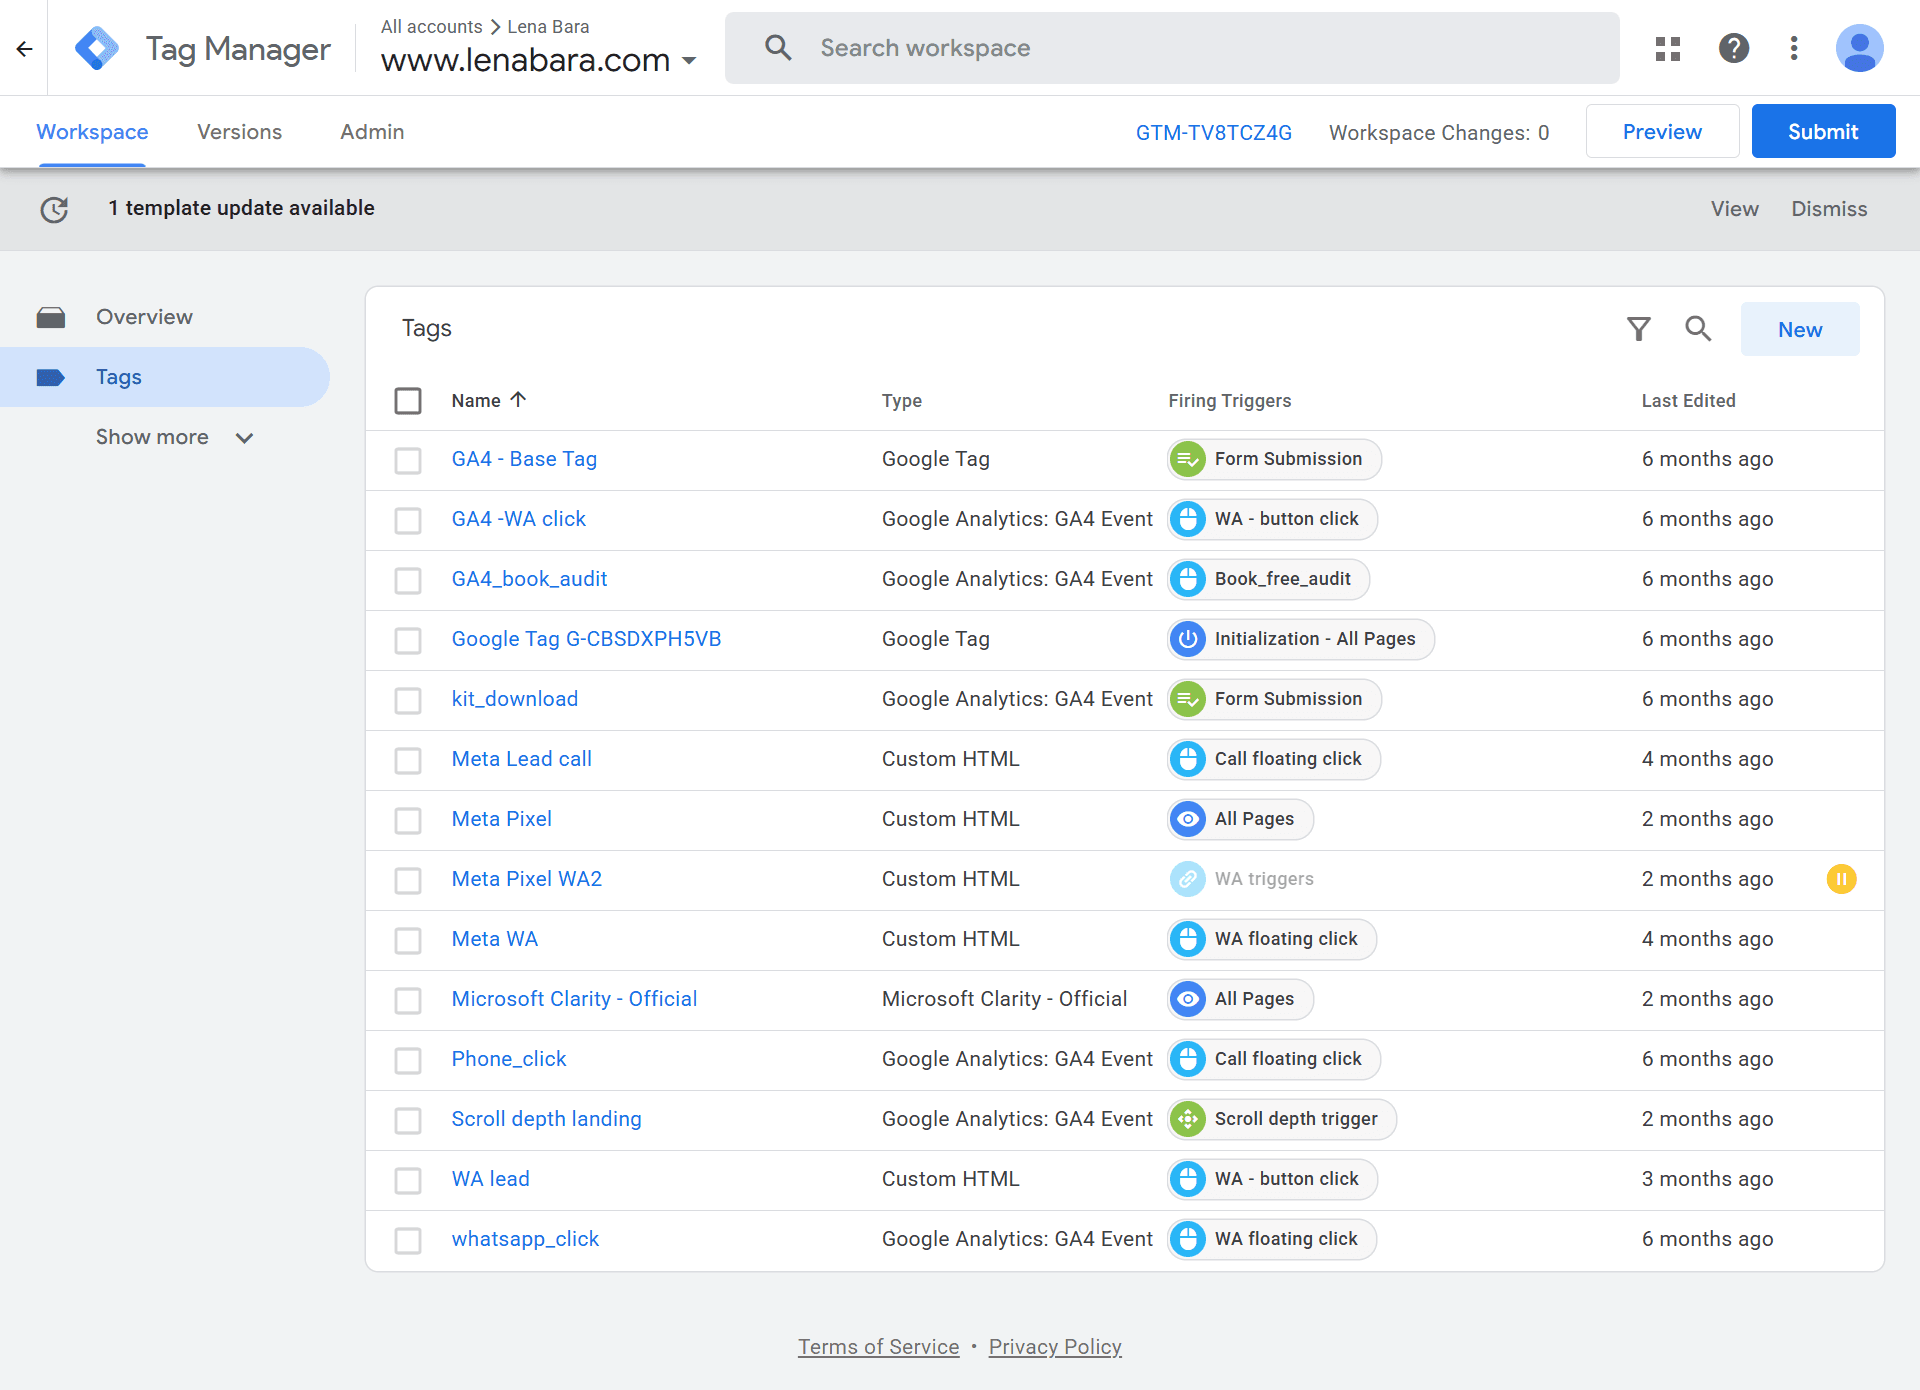Sort by Type column header
The image size is (1920, 1390).
[901, 401]
